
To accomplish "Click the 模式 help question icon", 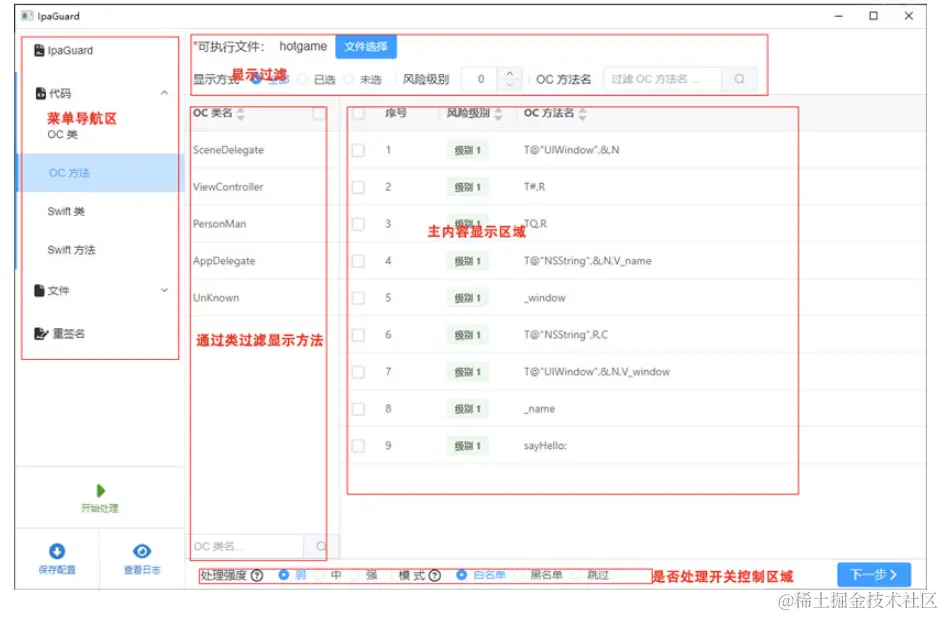I will coord(435,575).
